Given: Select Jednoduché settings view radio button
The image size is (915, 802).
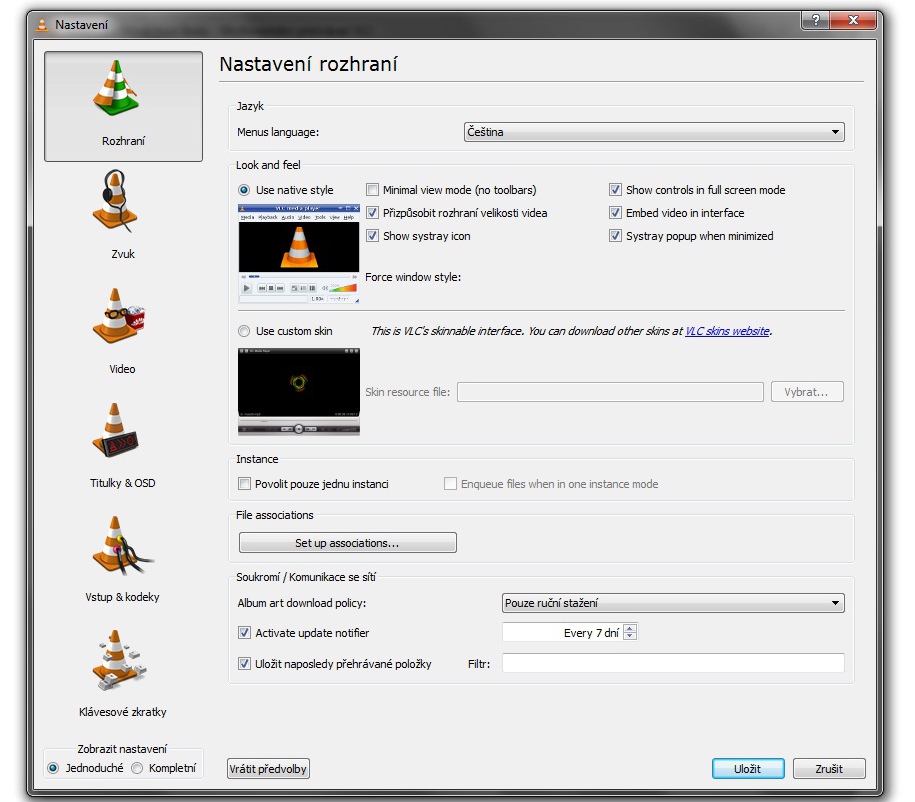Looking at the screenshot, I should coord(53,768).
